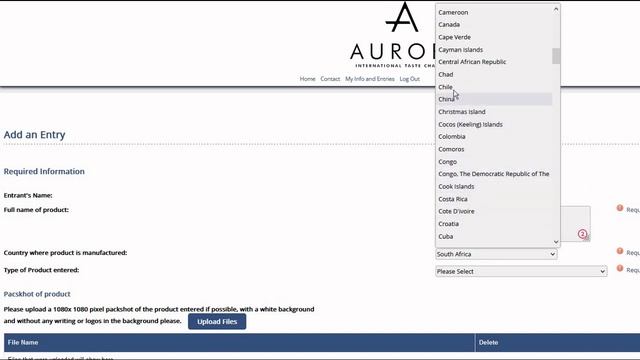The width and height of the screenshot is (640, 360).
Task: Open Type of Product Please Select dropdown
Action: 521,271
